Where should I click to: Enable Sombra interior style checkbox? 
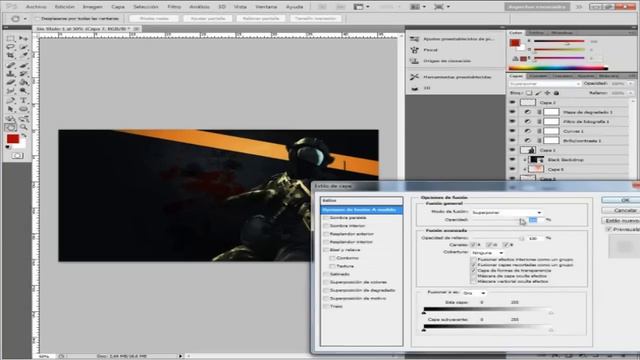pos(326,226)
